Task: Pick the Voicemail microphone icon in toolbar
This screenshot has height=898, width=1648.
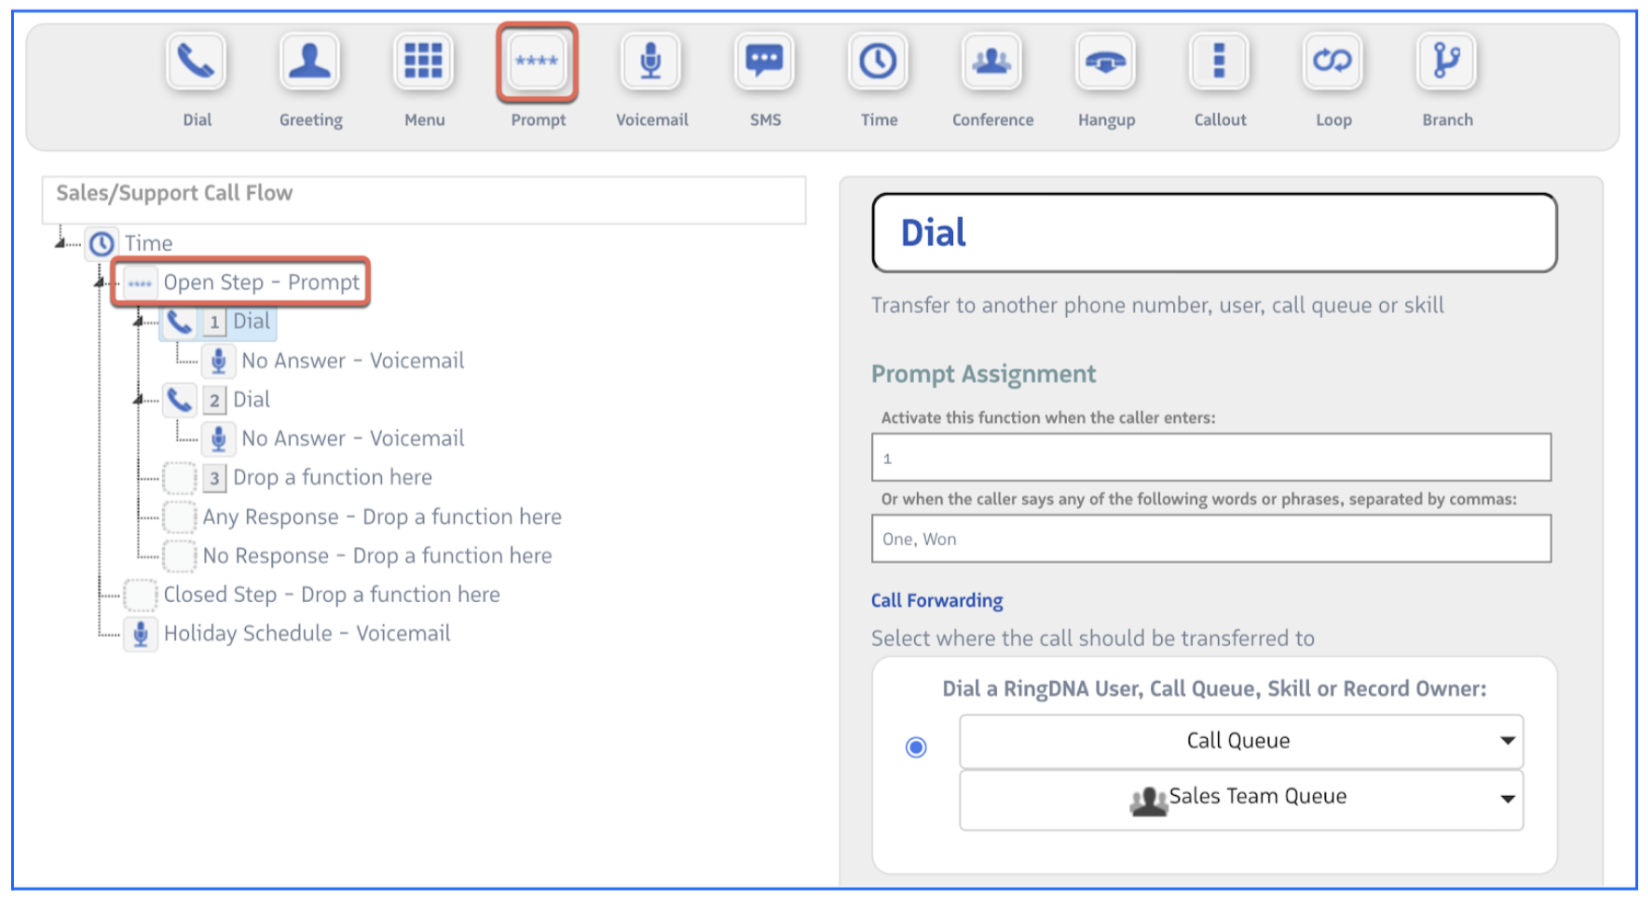Action: click(x=651, y=62)
